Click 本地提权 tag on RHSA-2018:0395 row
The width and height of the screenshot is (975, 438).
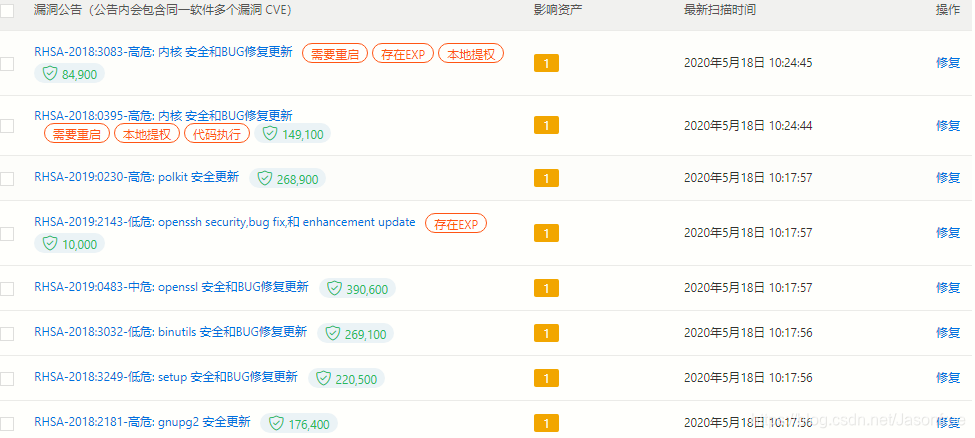coord(147,134)
